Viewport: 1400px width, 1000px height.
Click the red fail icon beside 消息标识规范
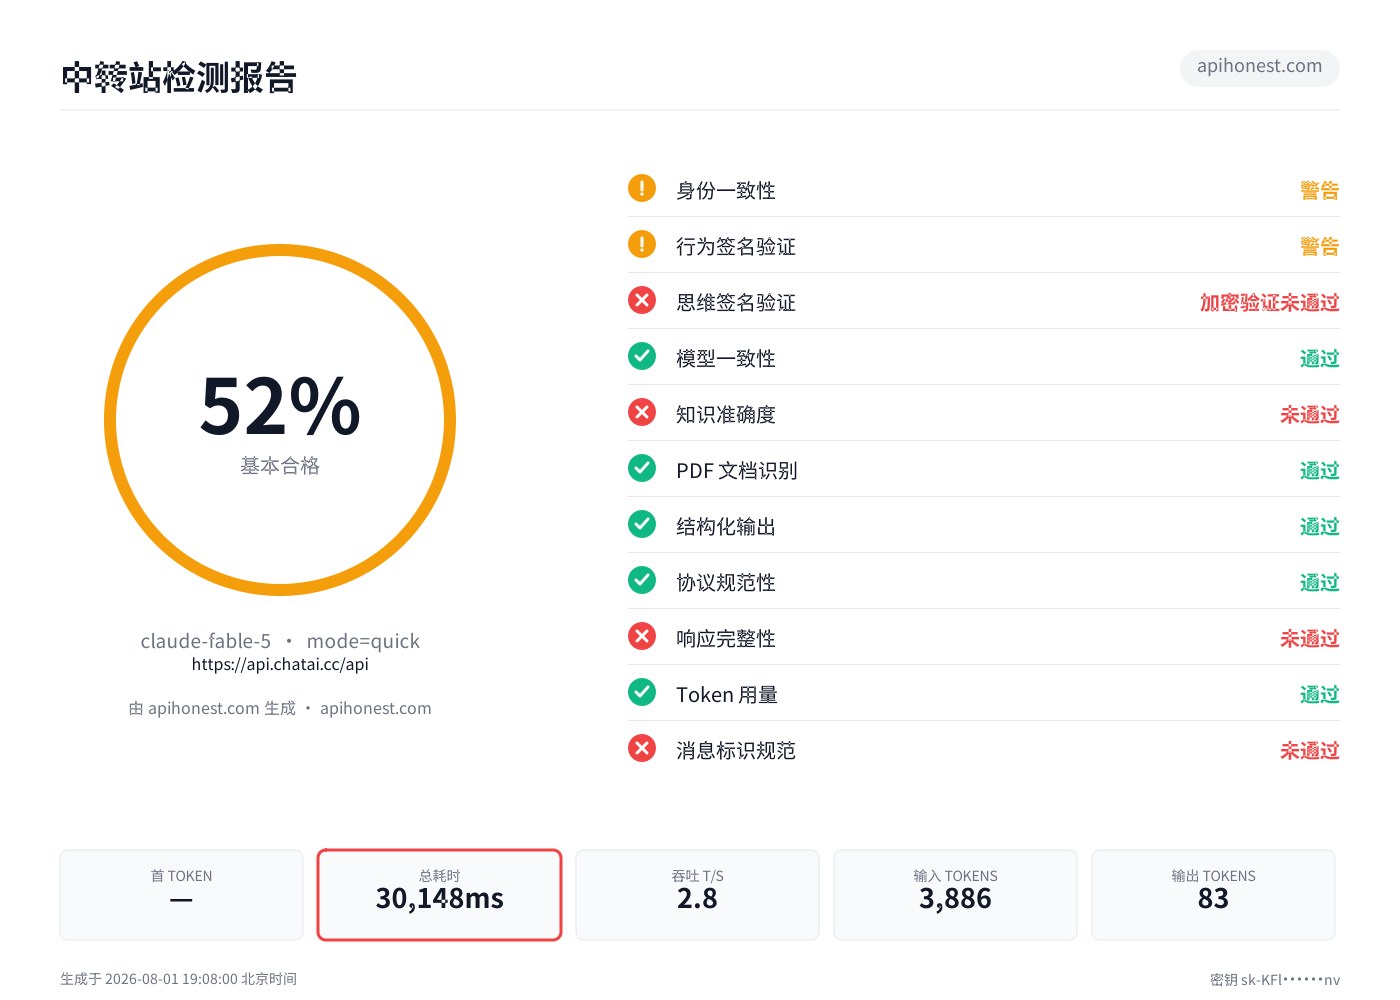click(642, 748)
